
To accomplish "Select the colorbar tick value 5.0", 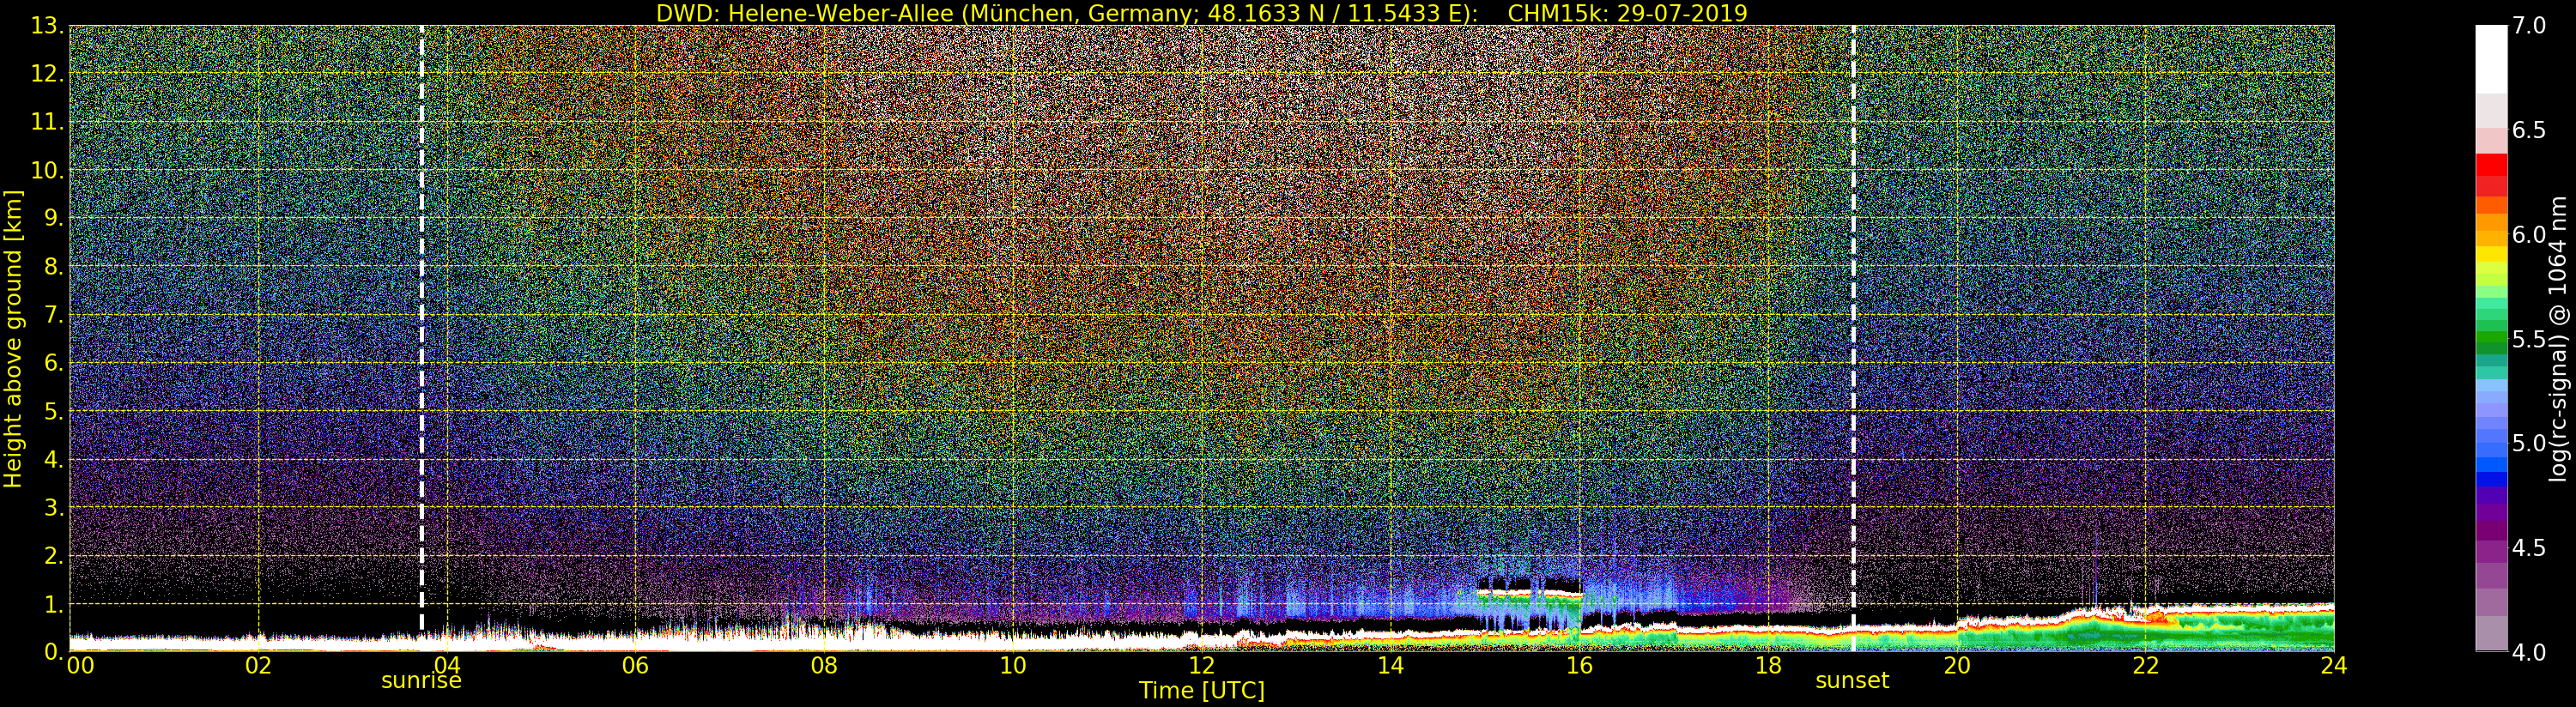I will tap(2529, 443).
